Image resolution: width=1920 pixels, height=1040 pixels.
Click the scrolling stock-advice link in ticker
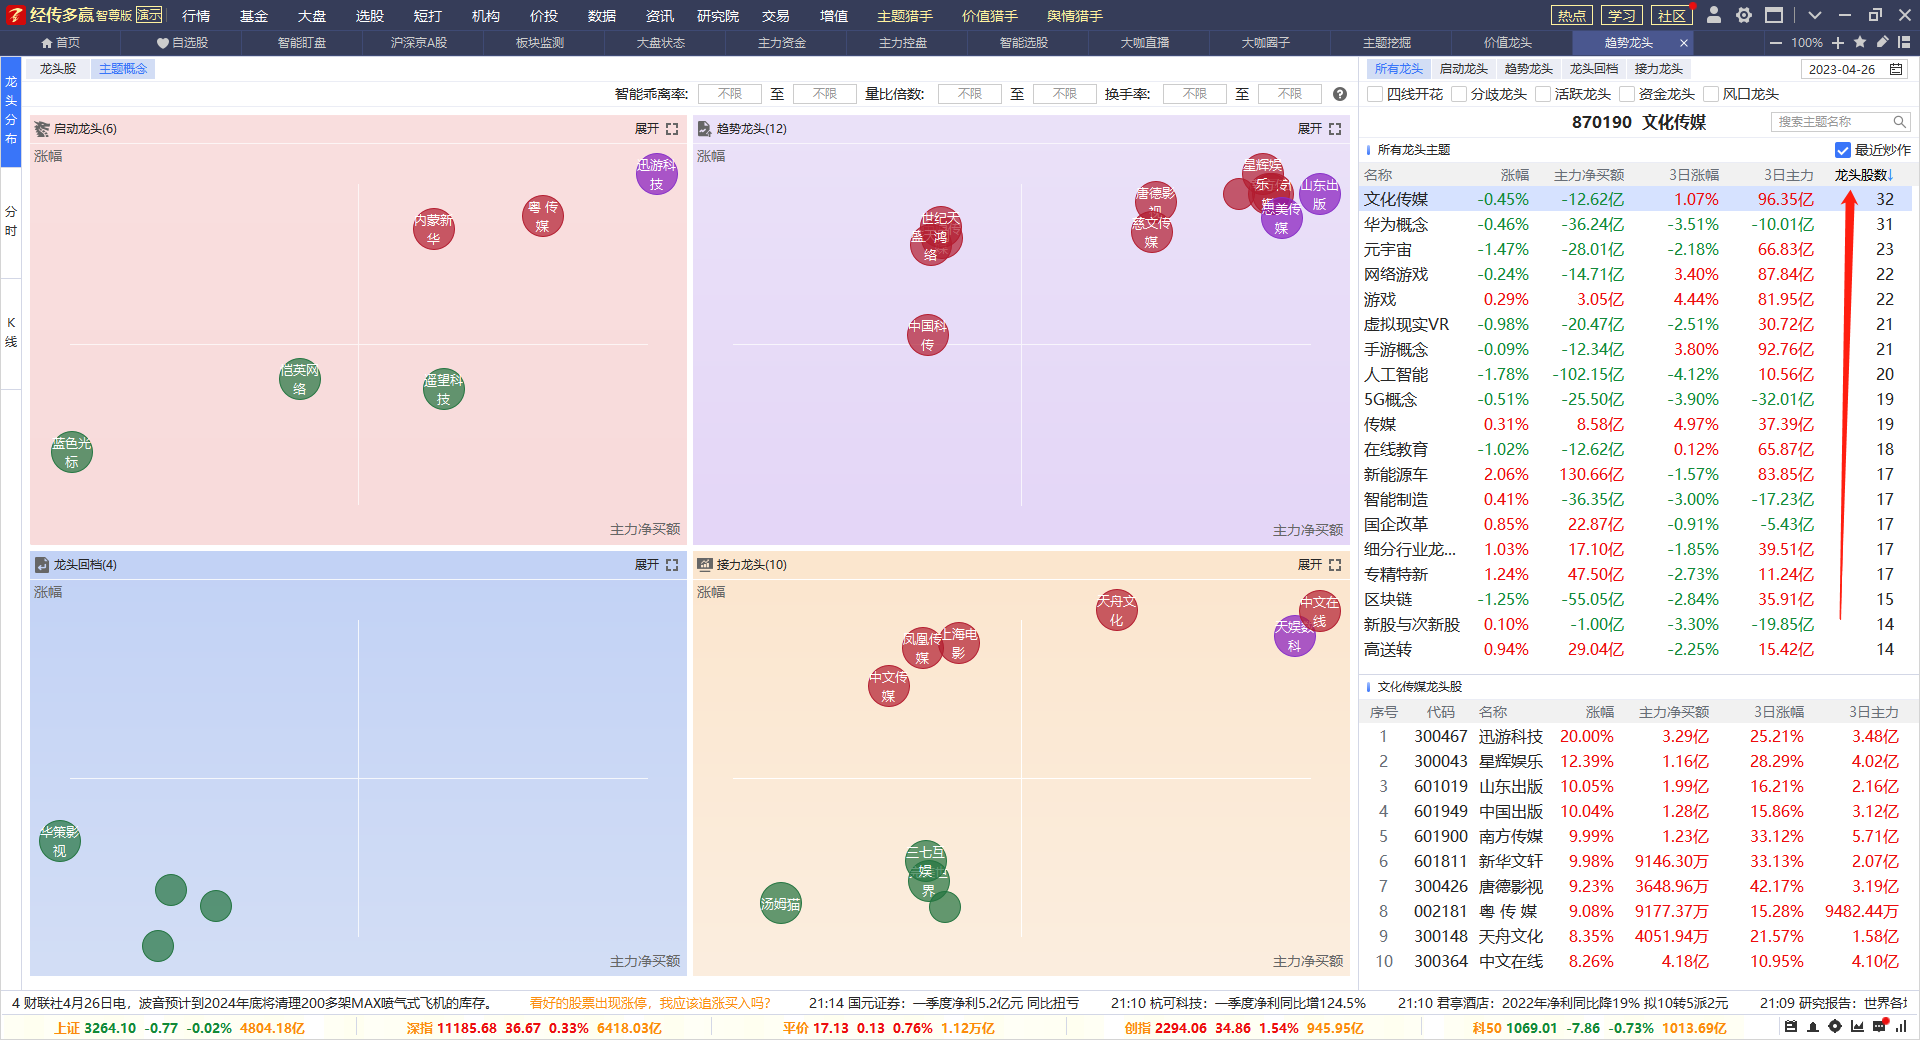tap(650, 1003)
